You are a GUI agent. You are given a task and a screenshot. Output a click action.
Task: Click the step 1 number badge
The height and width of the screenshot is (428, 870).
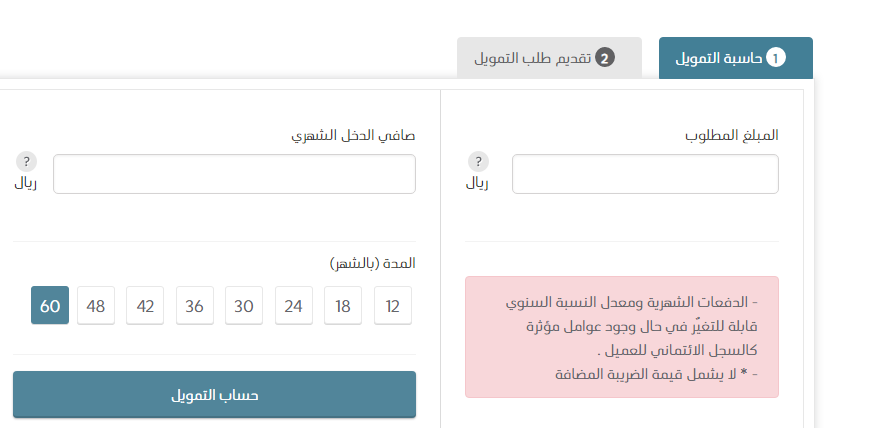776,58
